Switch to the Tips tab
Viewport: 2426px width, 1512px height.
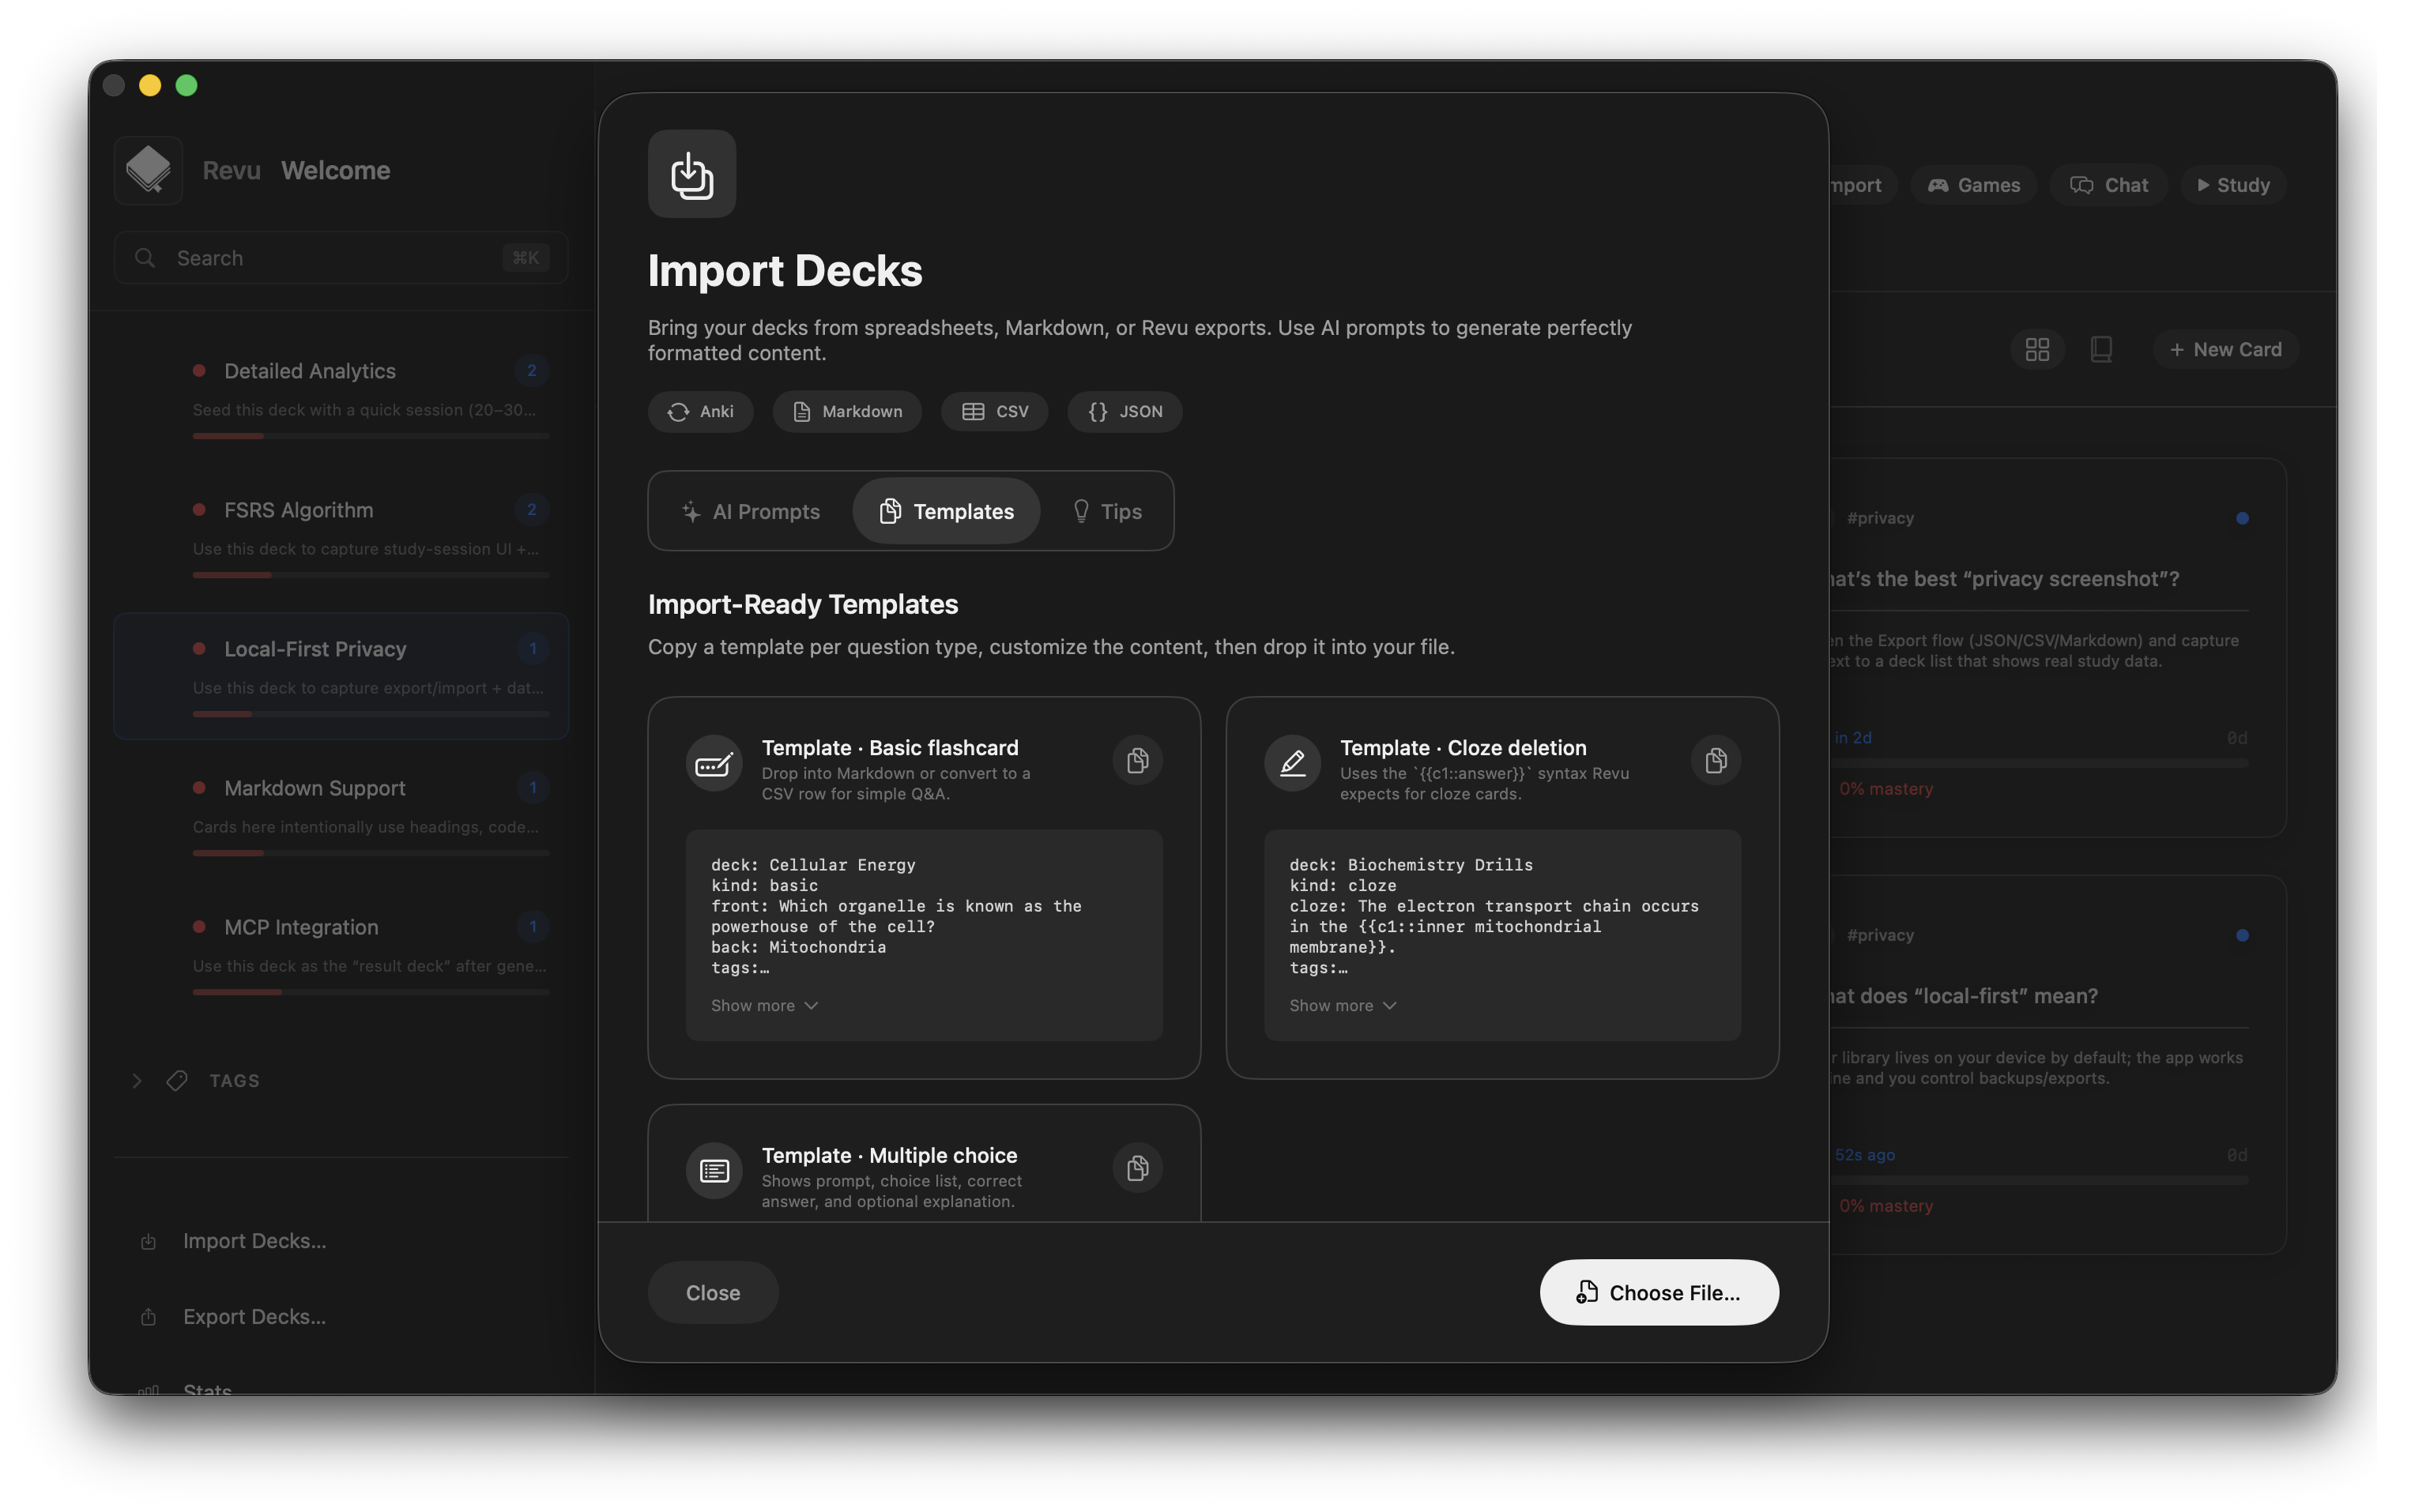pos(1106,512)
